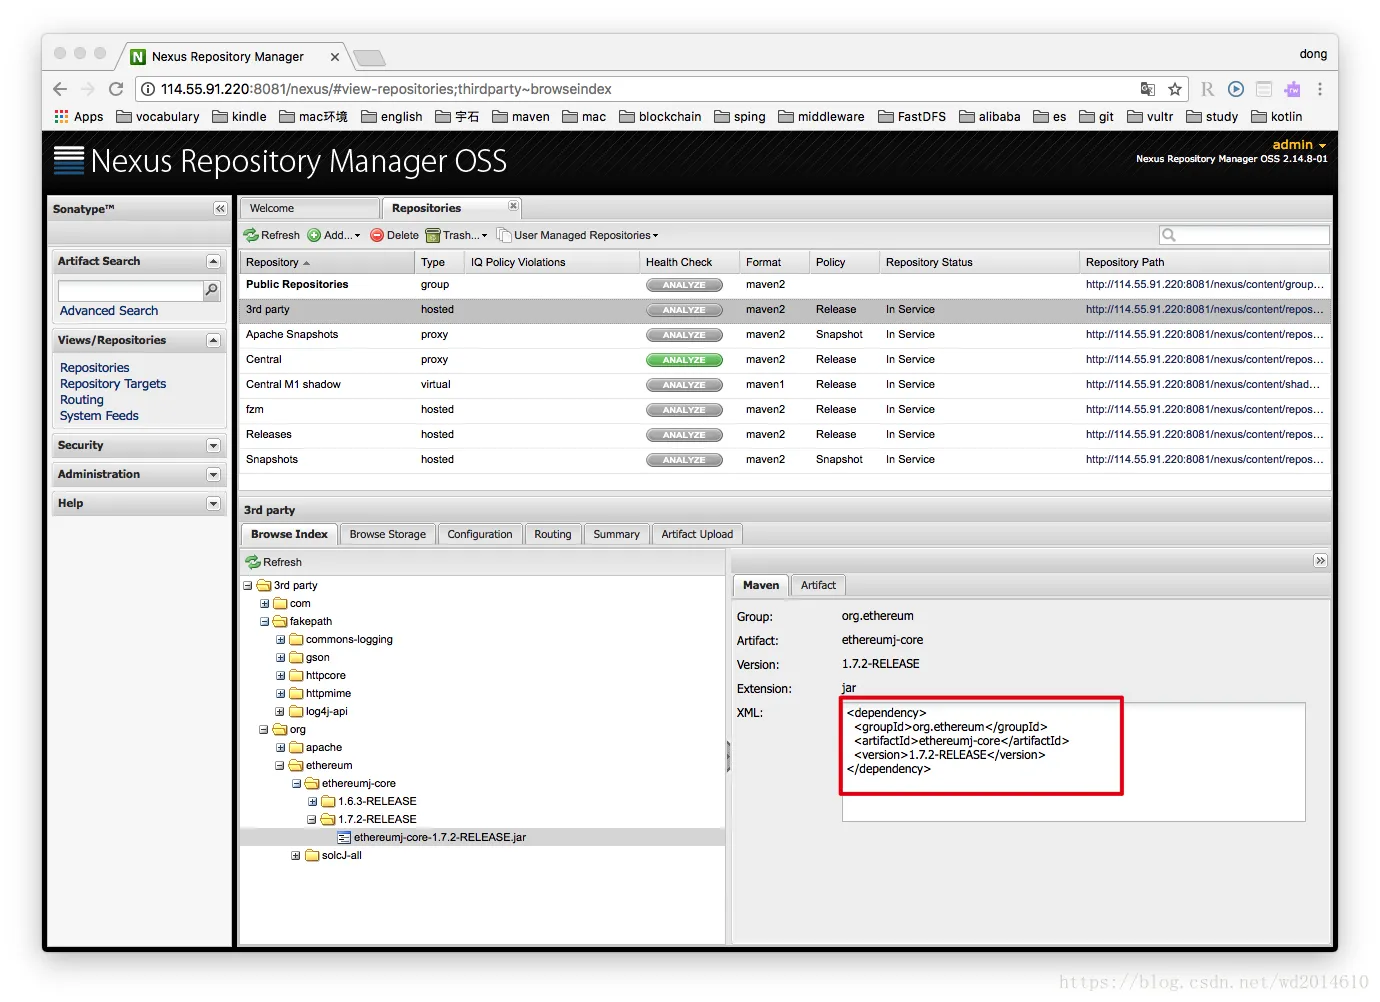Screen dimensions: 1380x1002
Task: Expand the Security panel
Action: [213, 445]
